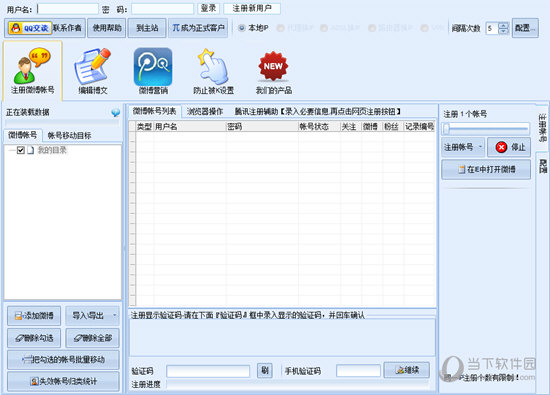Click the 类型 column header
The width and height of the screenshot is (550, 395).
point(144,127)
